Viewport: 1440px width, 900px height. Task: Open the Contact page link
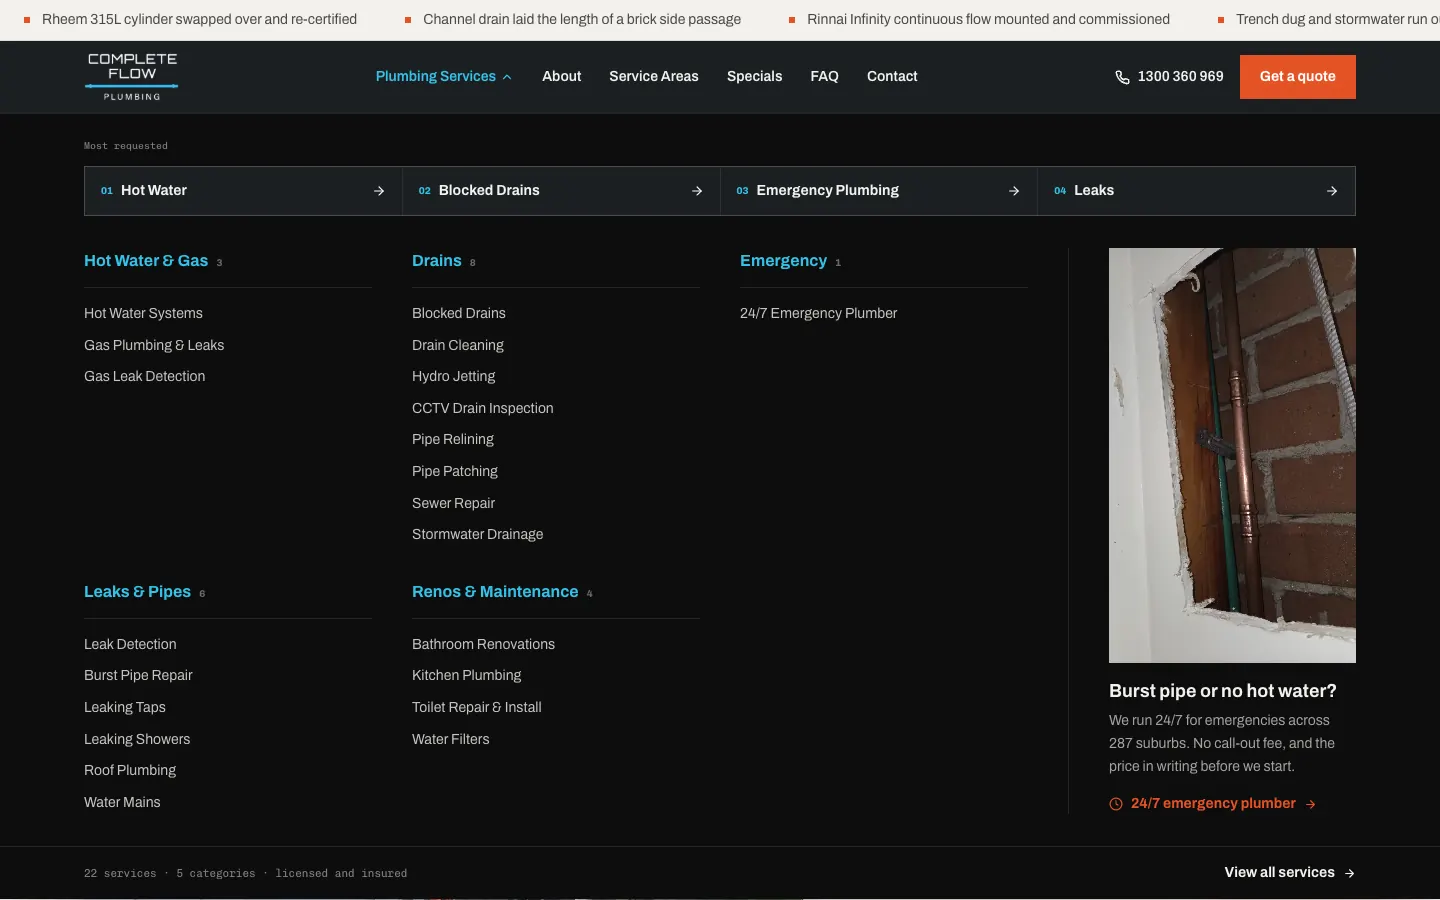[892, 76]
